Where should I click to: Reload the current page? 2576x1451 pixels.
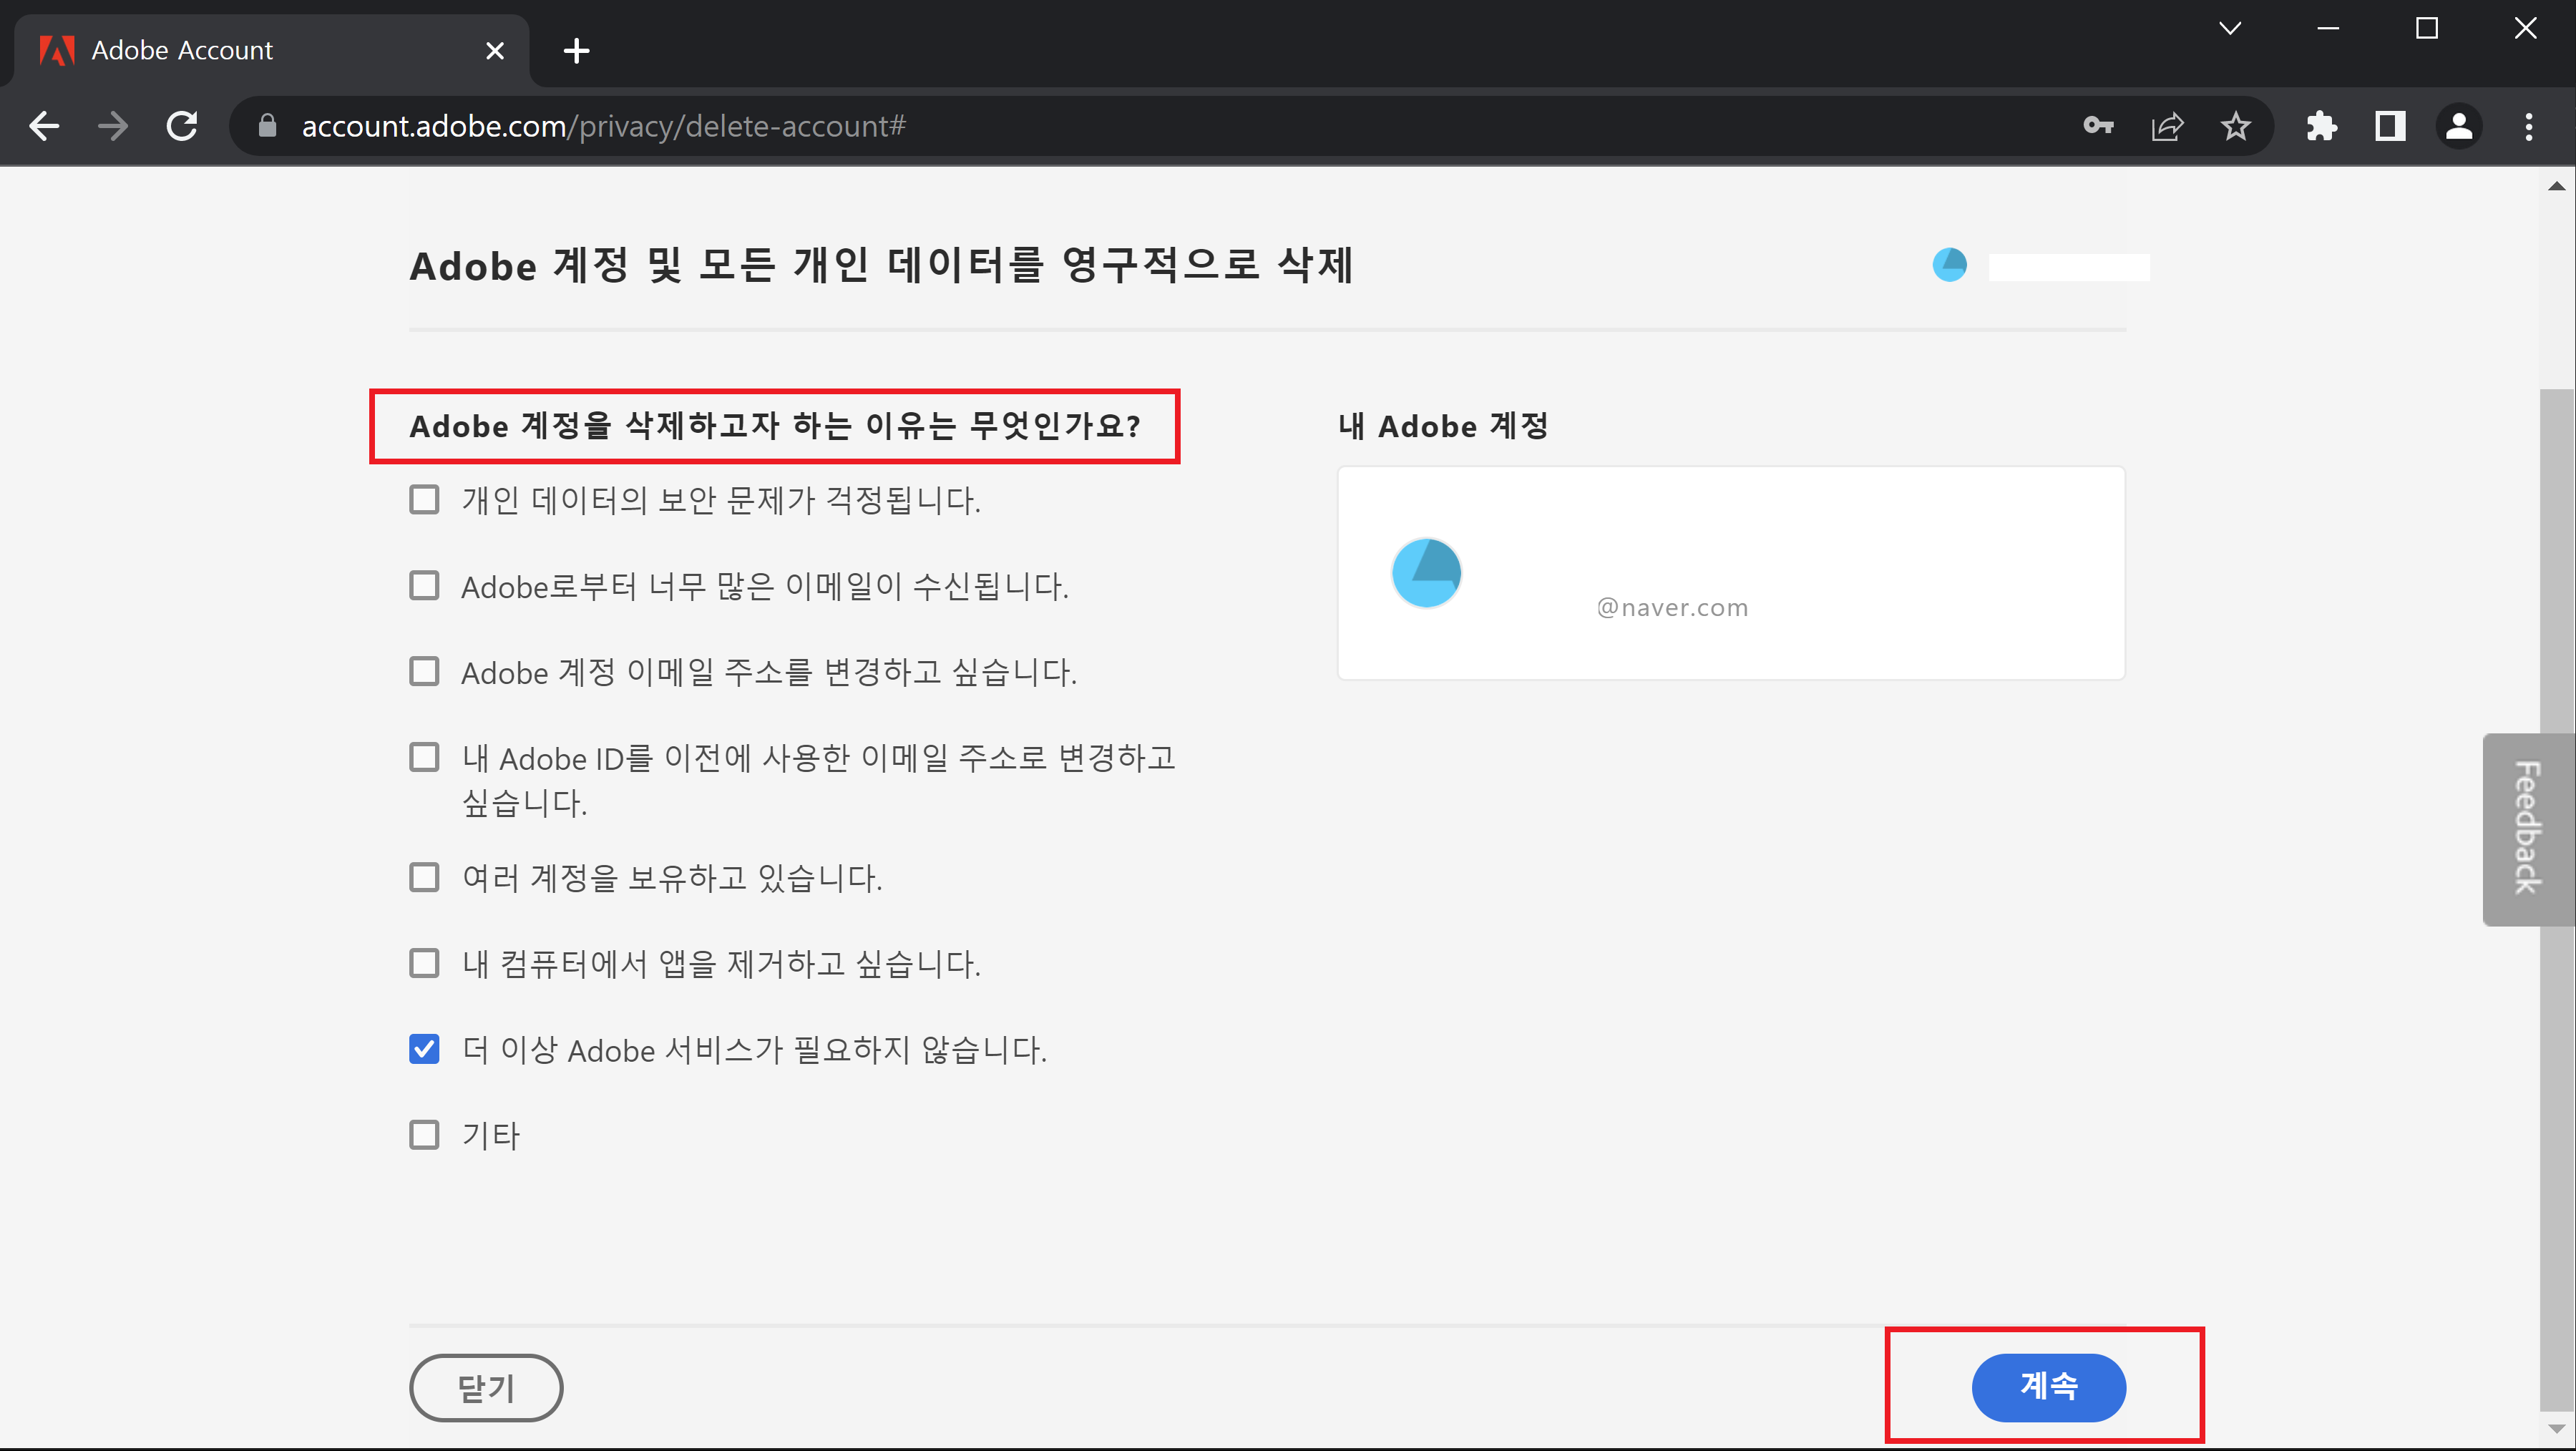click(182, 125)
